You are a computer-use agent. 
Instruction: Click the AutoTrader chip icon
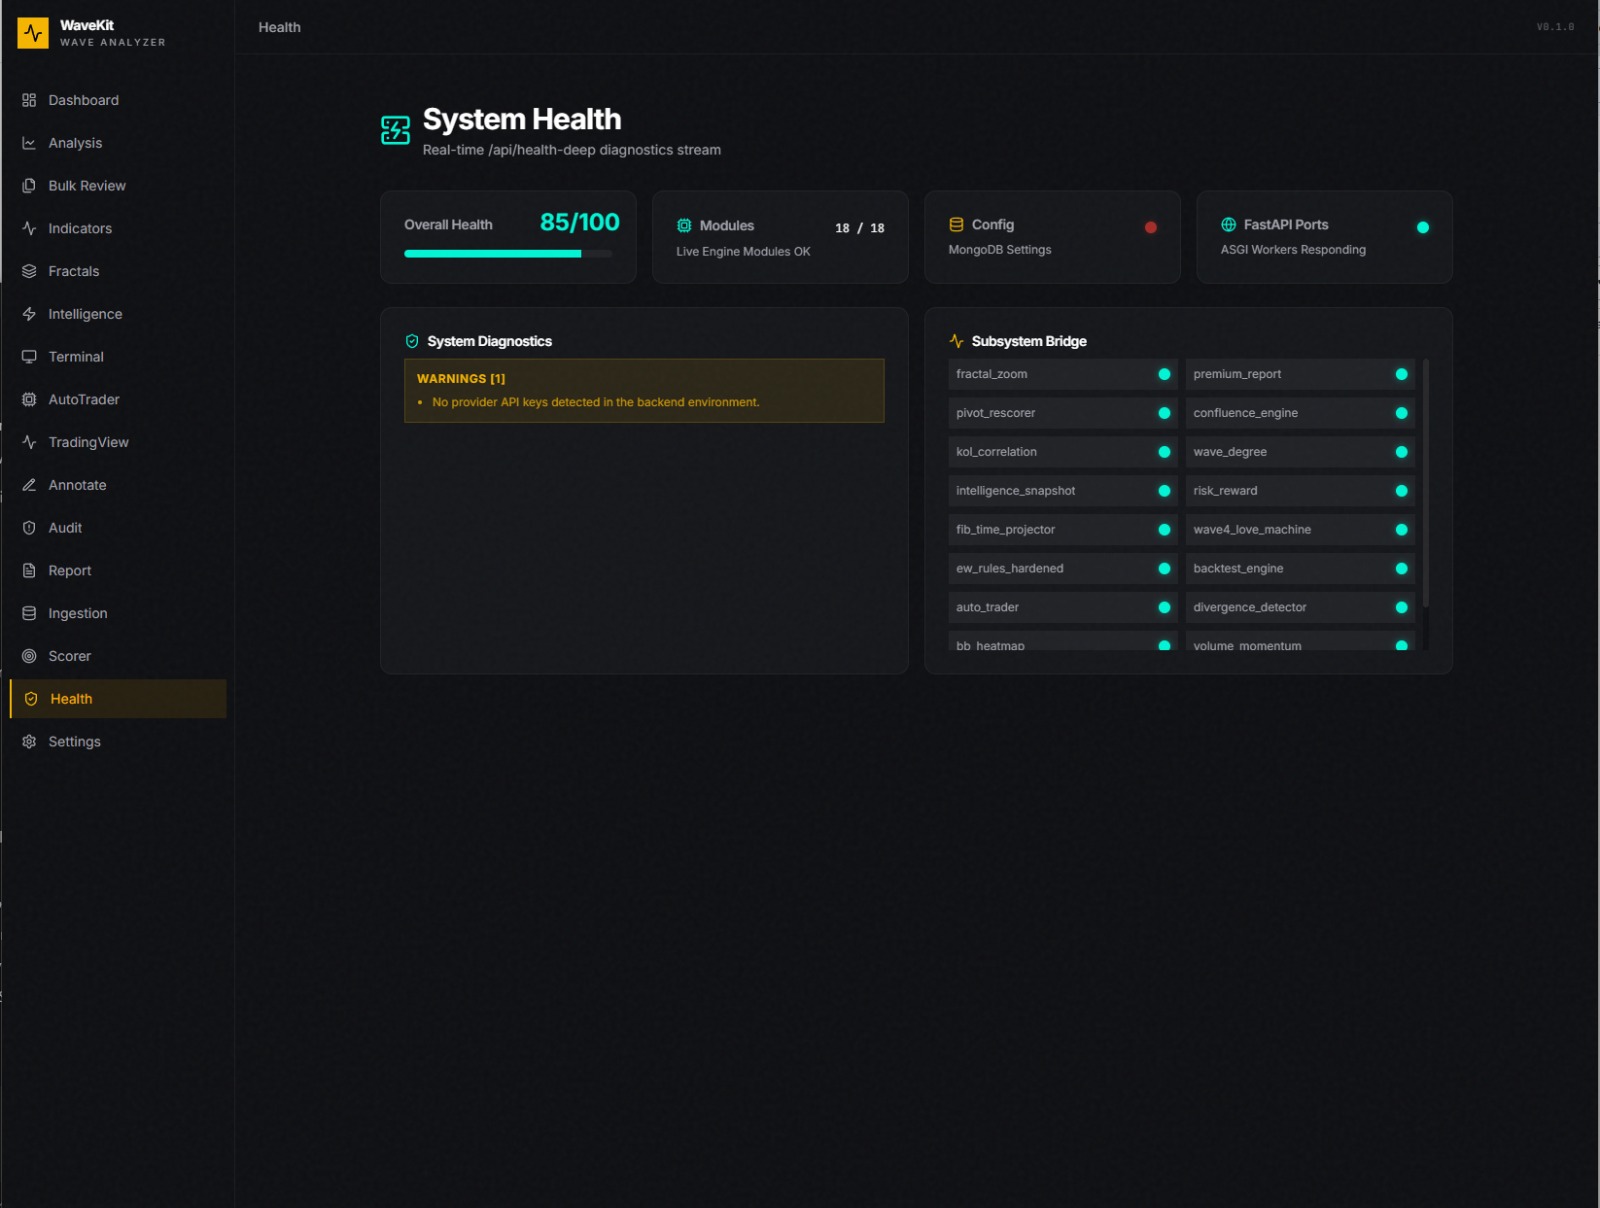[29, 399]
